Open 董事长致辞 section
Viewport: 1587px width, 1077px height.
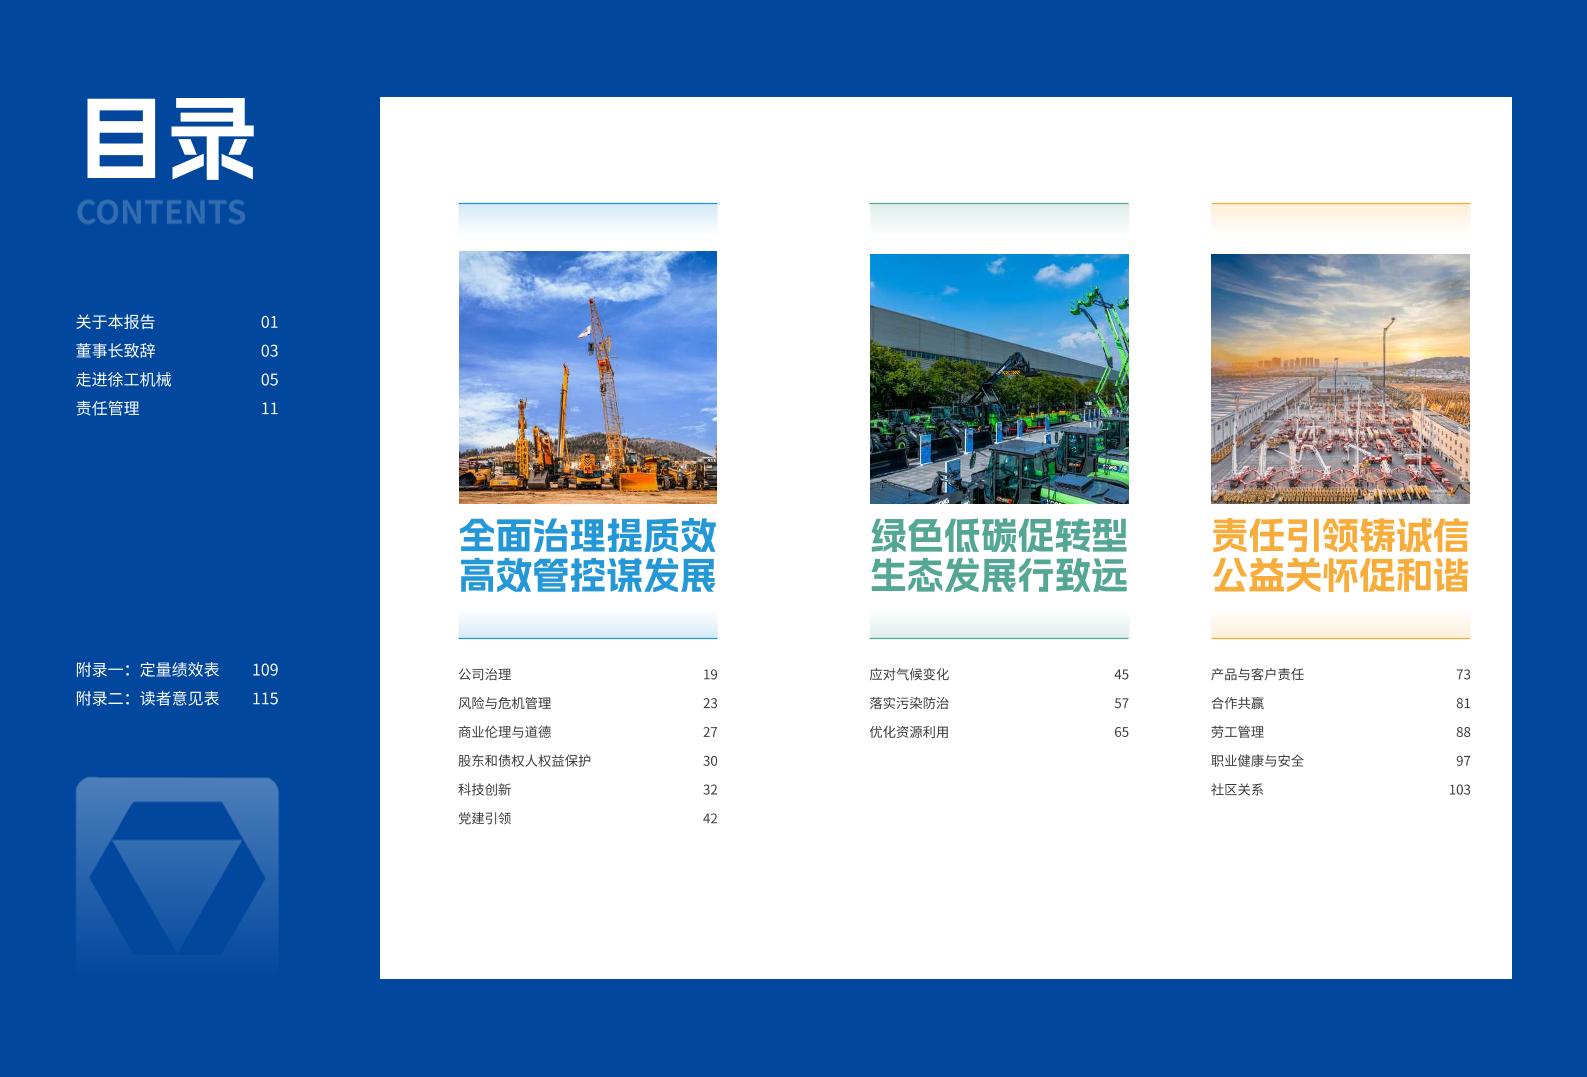116,351
